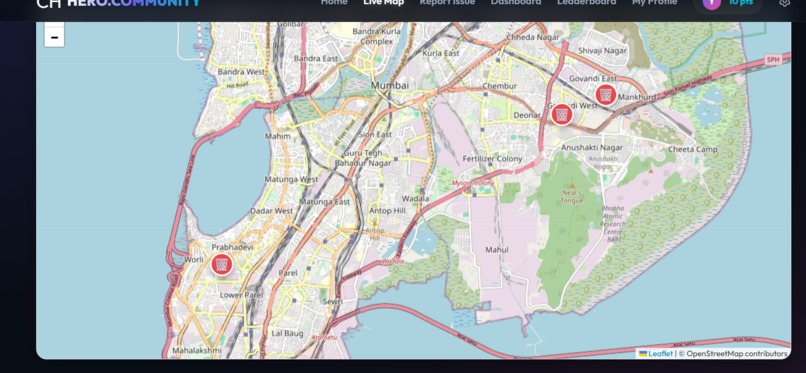Click the Mahul label
This screenshot has height=373, width=806.
coord(497,250)
